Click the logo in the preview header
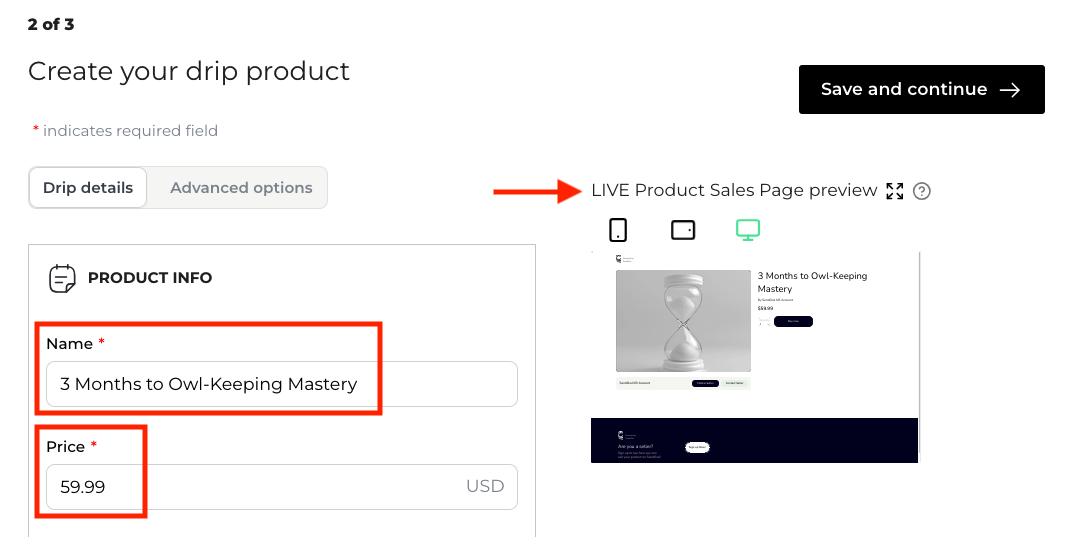1076x537 pixels. coord(620,259)
